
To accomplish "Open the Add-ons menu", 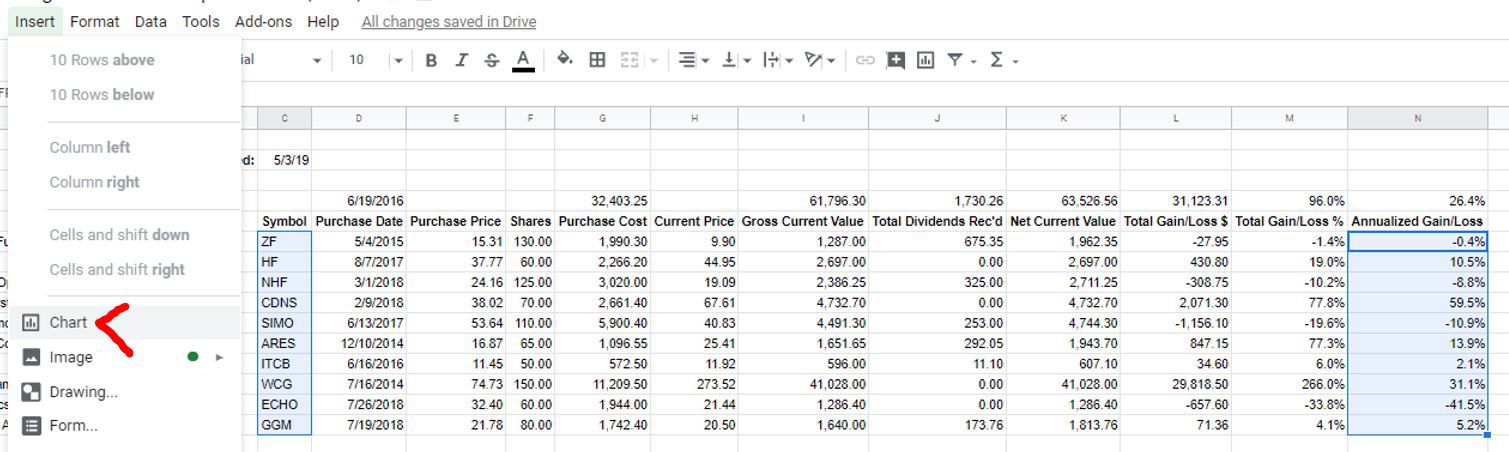I will click(263, 21).
